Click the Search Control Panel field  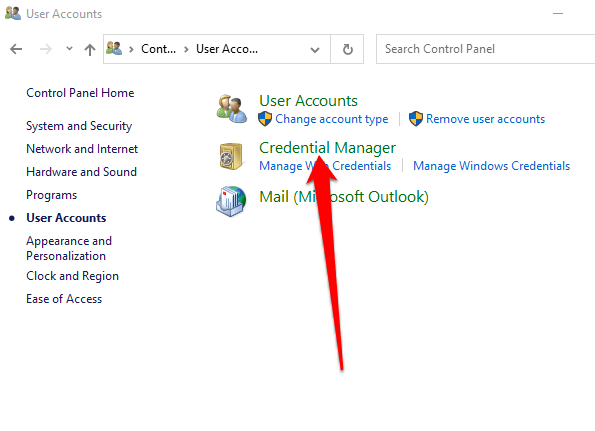pos(485,49)
